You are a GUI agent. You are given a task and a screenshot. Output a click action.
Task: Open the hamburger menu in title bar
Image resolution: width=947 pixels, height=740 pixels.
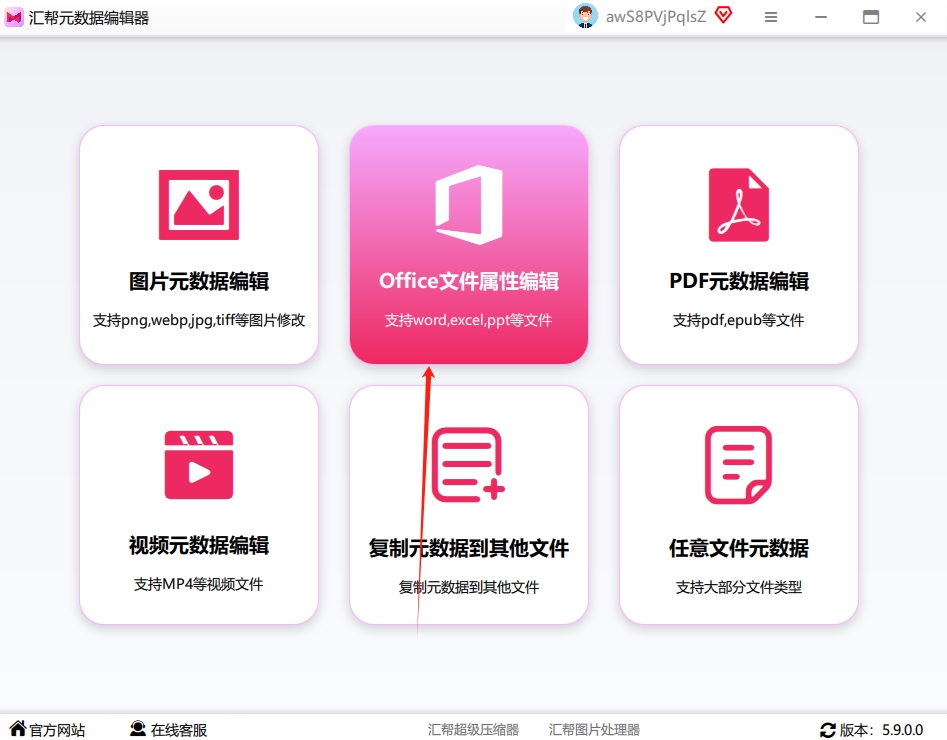coord(771,17)
